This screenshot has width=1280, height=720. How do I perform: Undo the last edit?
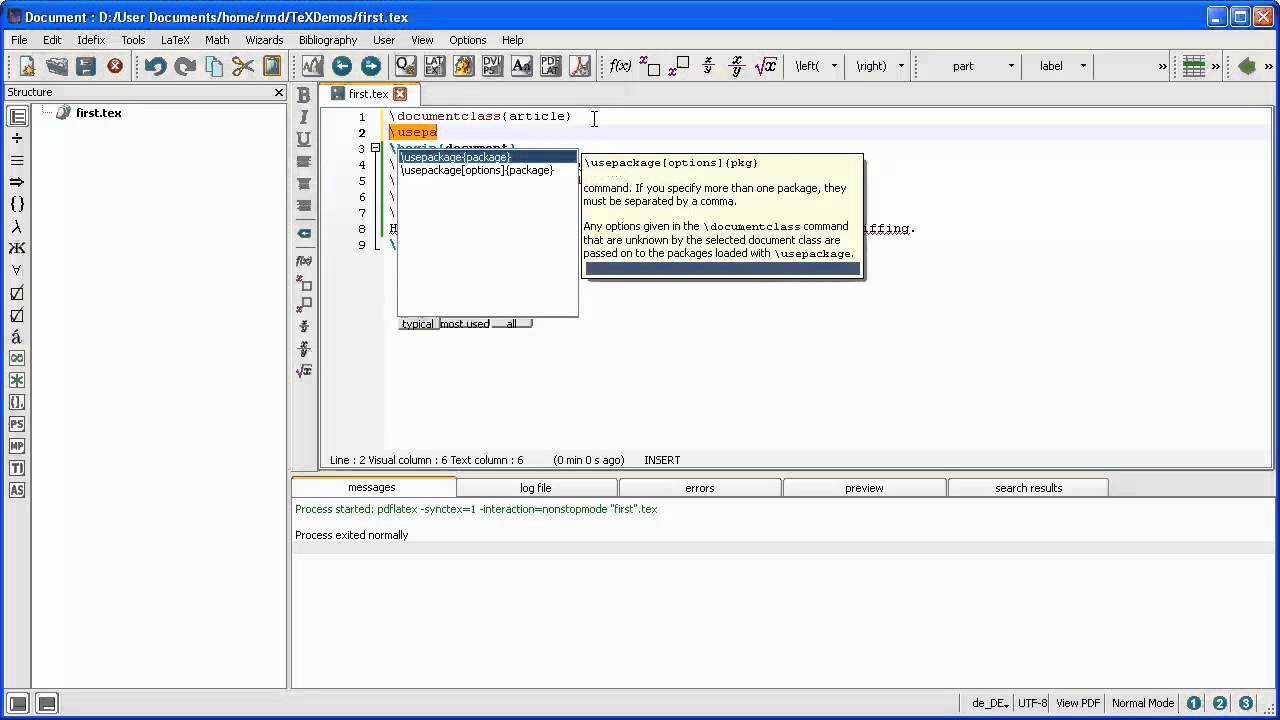tap(155, 66)
